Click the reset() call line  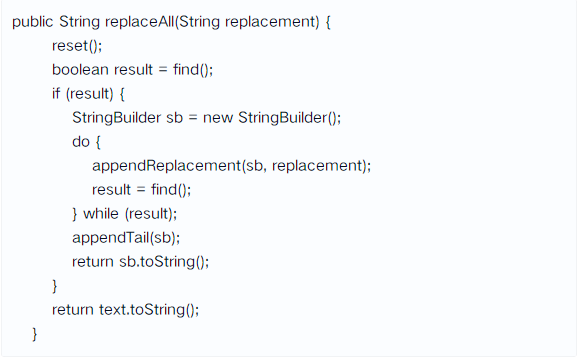click(x=77, y=46)
